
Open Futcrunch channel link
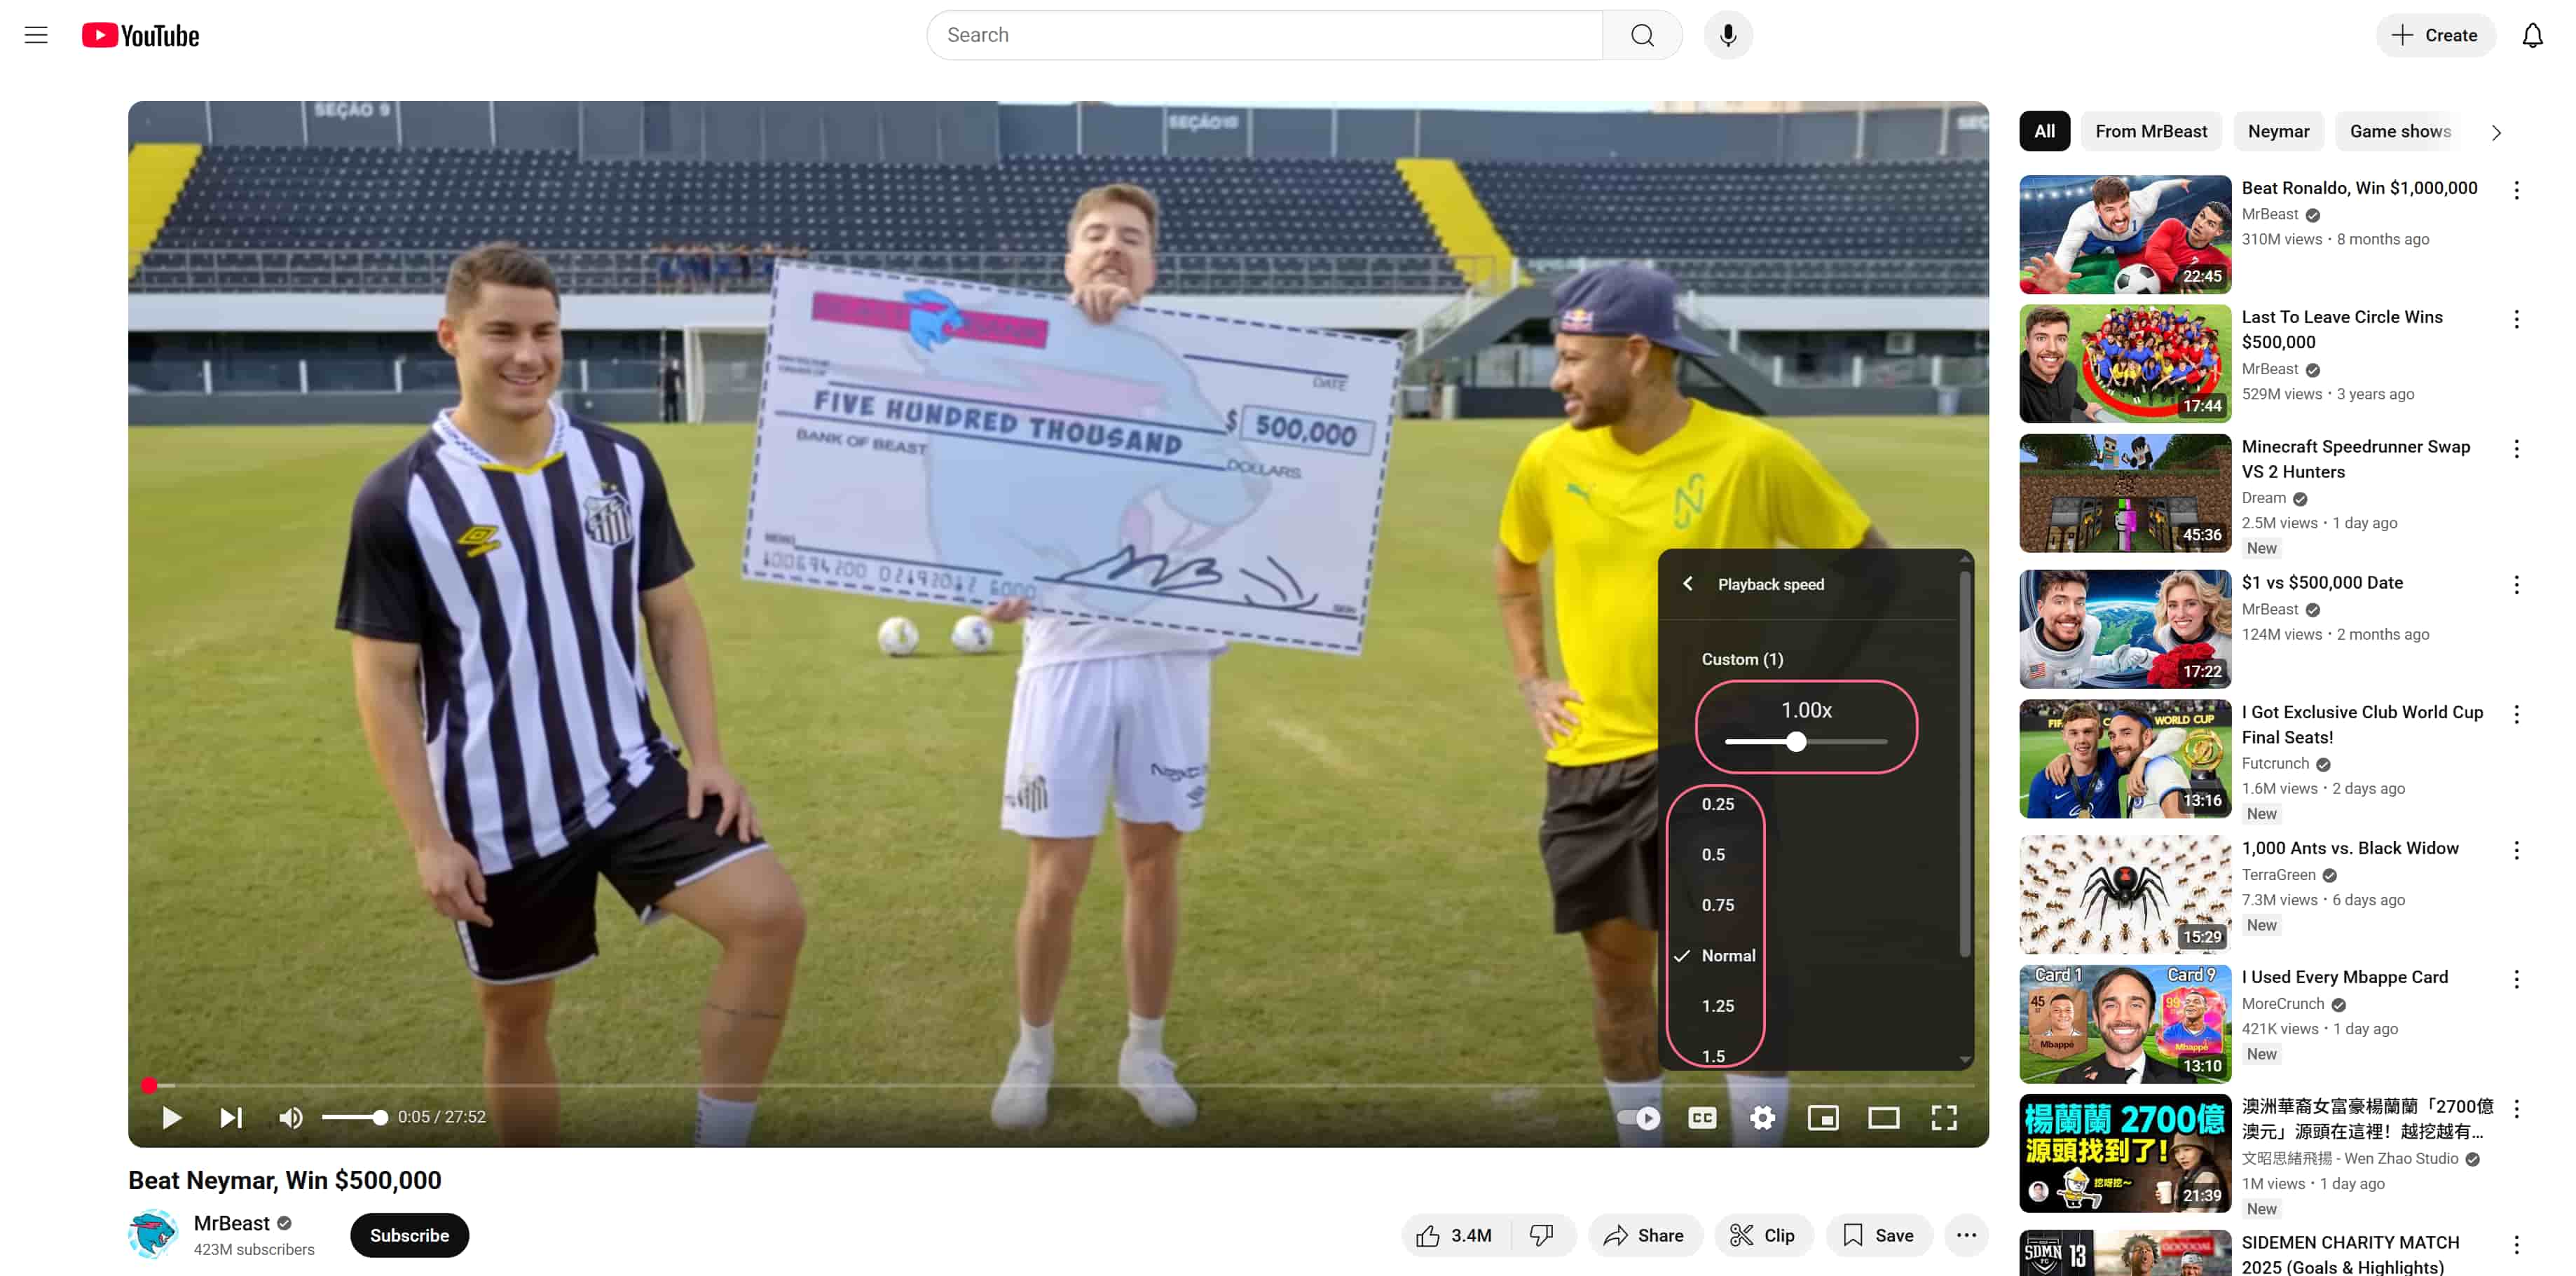[2275, 763]
